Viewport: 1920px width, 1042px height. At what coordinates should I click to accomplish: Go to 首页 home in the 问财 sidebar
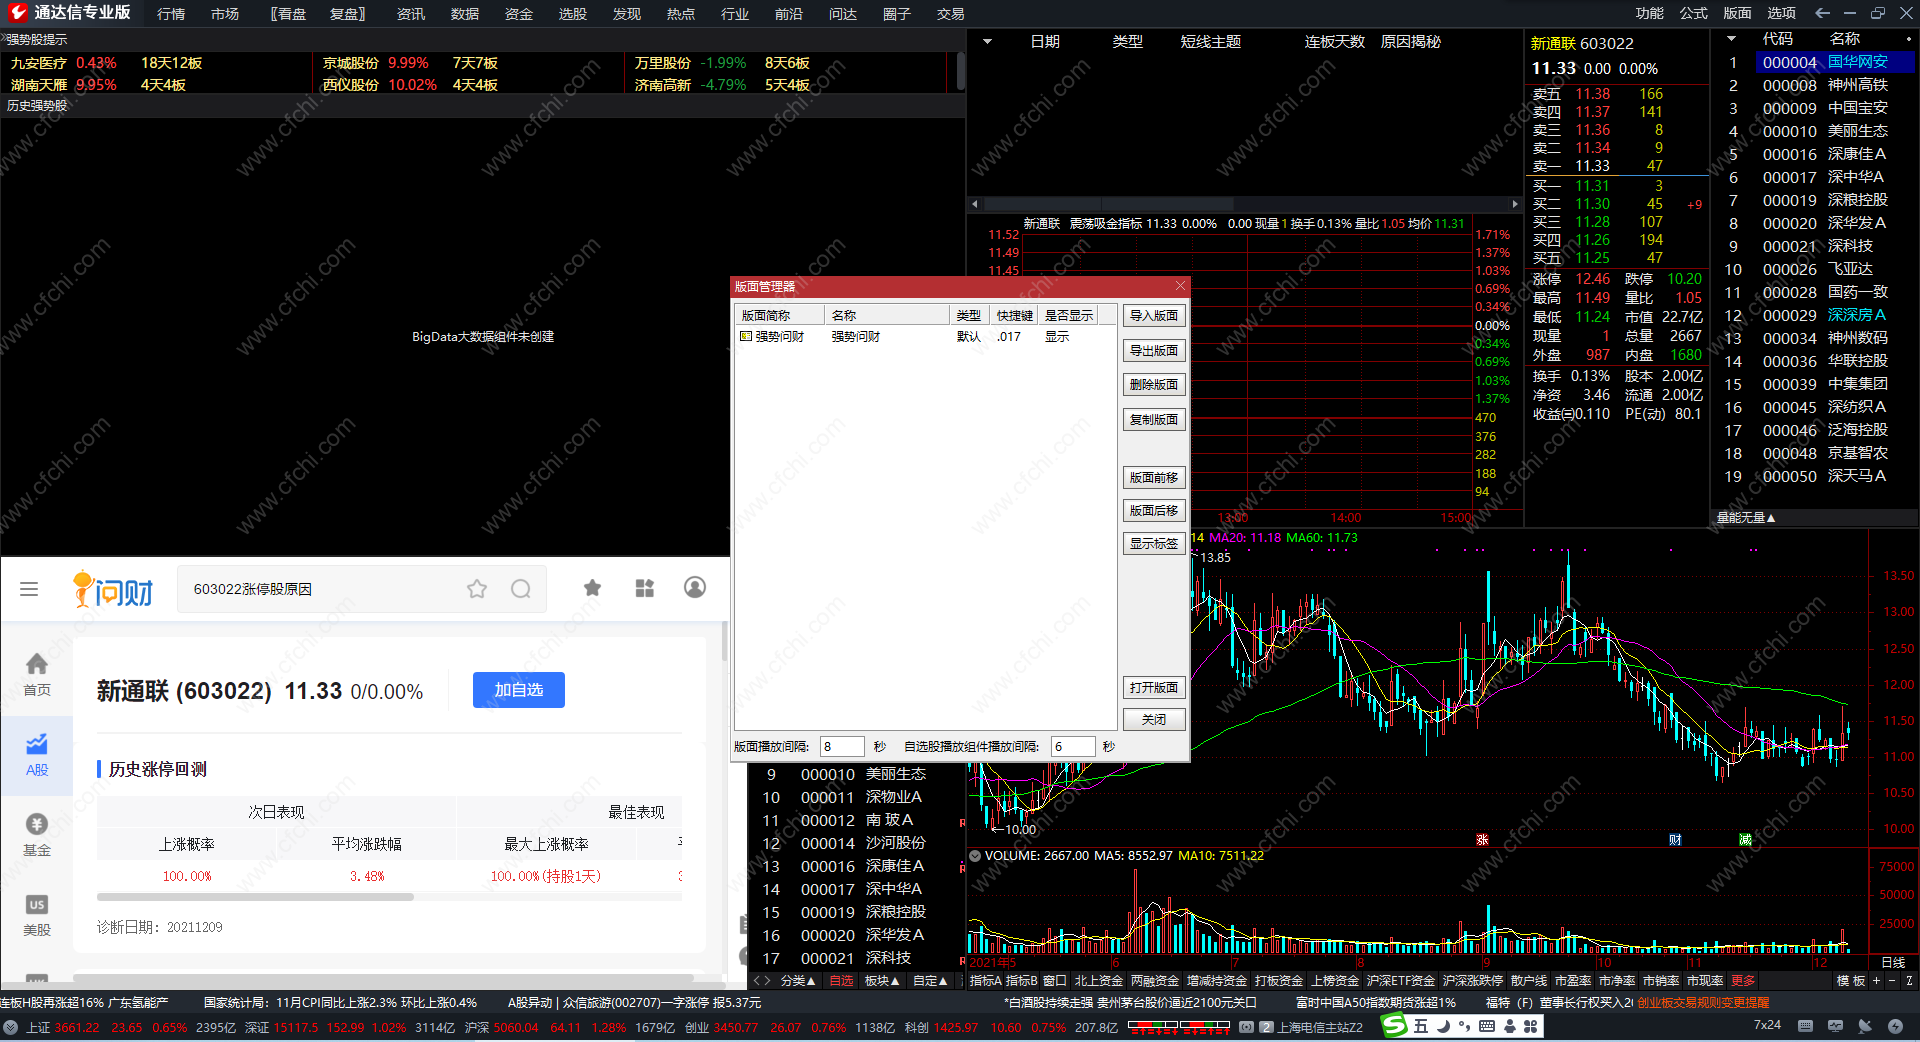pyautogui.click(x=37, y=675)
